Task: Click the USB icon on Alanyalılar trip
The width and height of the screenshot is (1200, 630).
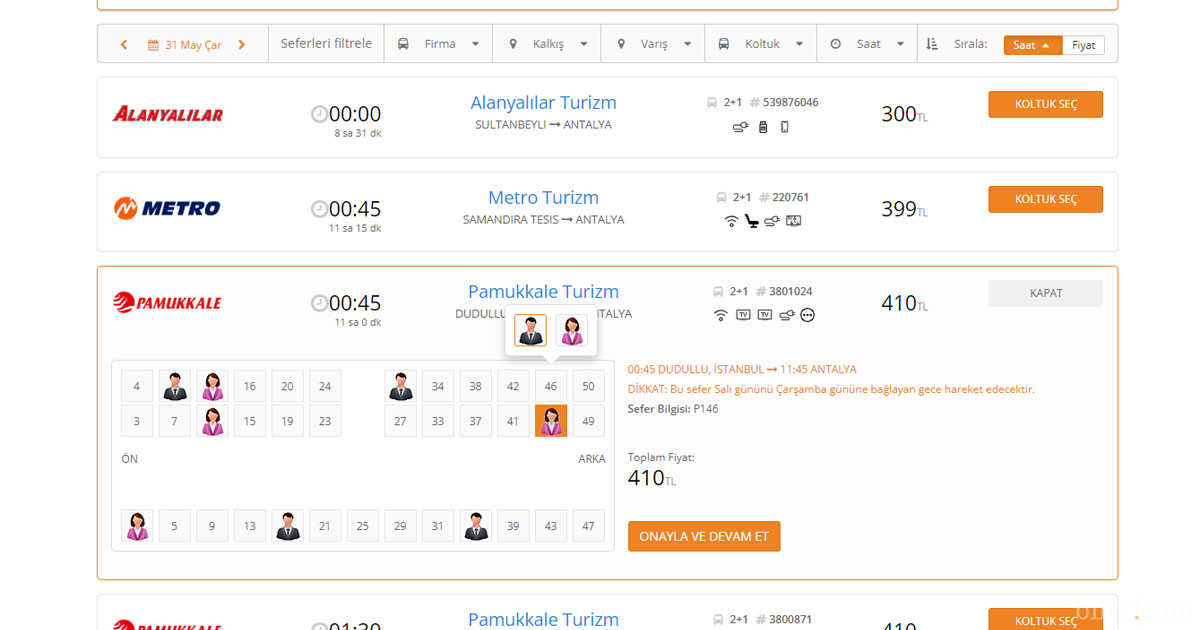Action: 763,127
